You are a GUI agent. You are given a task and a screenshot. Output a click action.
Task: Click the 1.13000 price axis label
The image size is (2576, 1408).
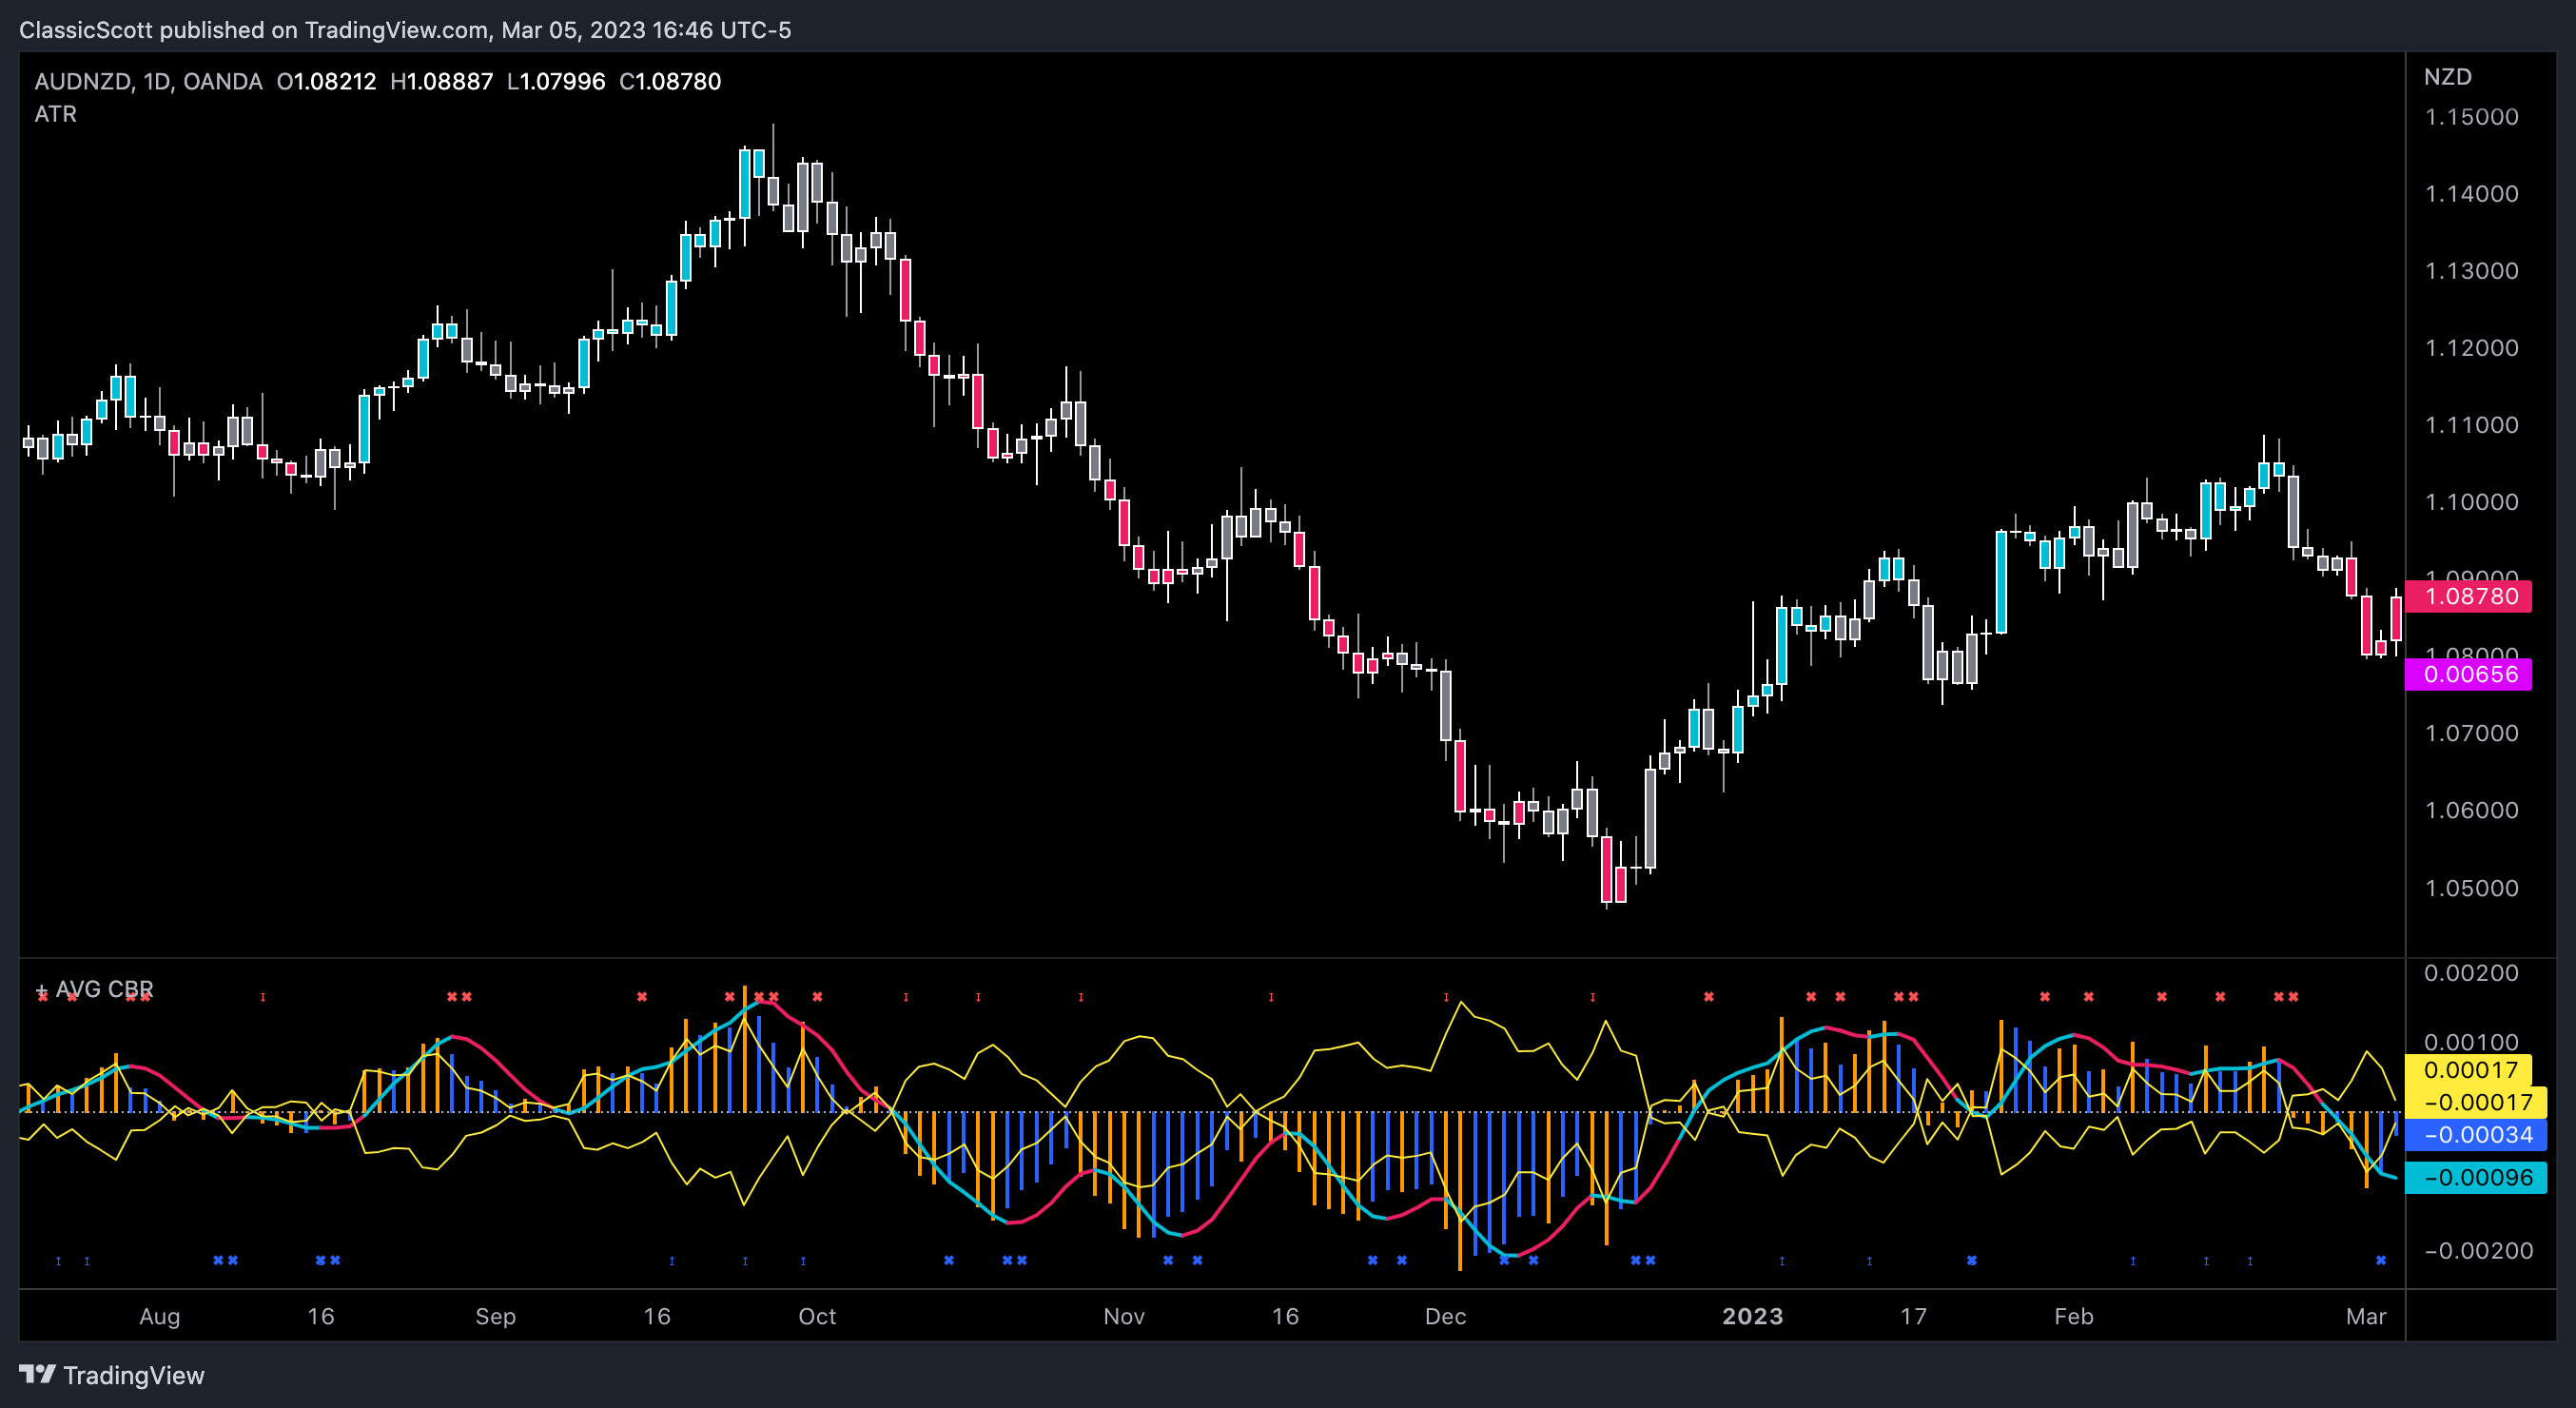point(2472,271)
